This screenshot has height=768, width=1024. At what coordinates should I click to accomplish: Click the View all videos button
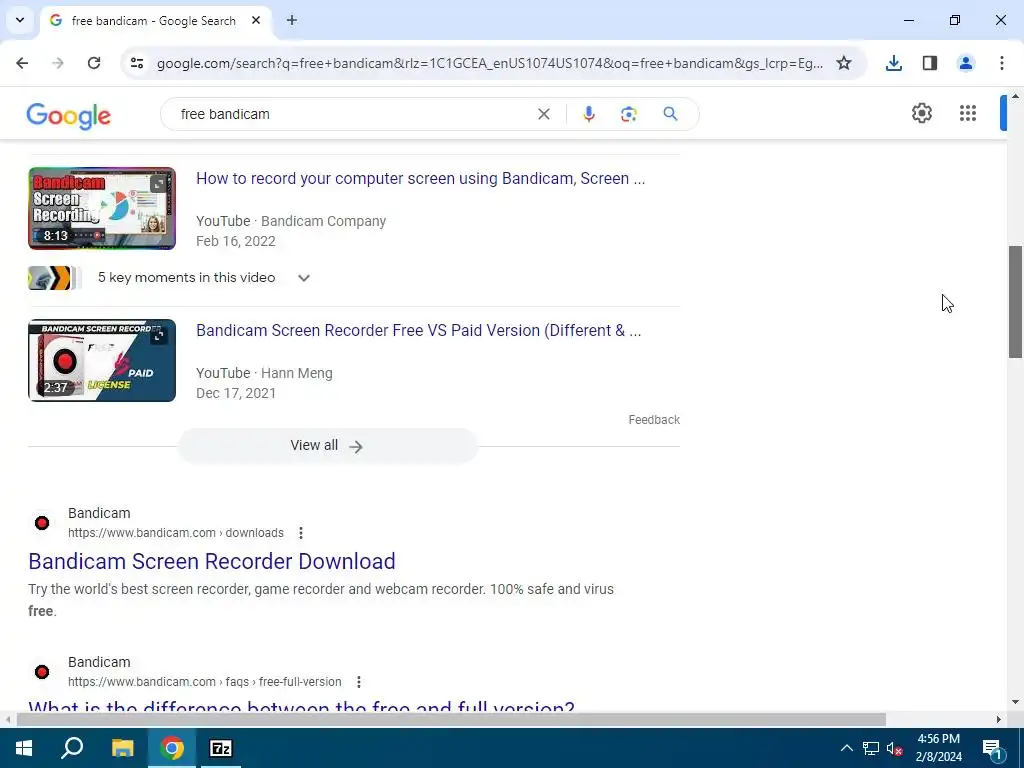click(328, 445)
